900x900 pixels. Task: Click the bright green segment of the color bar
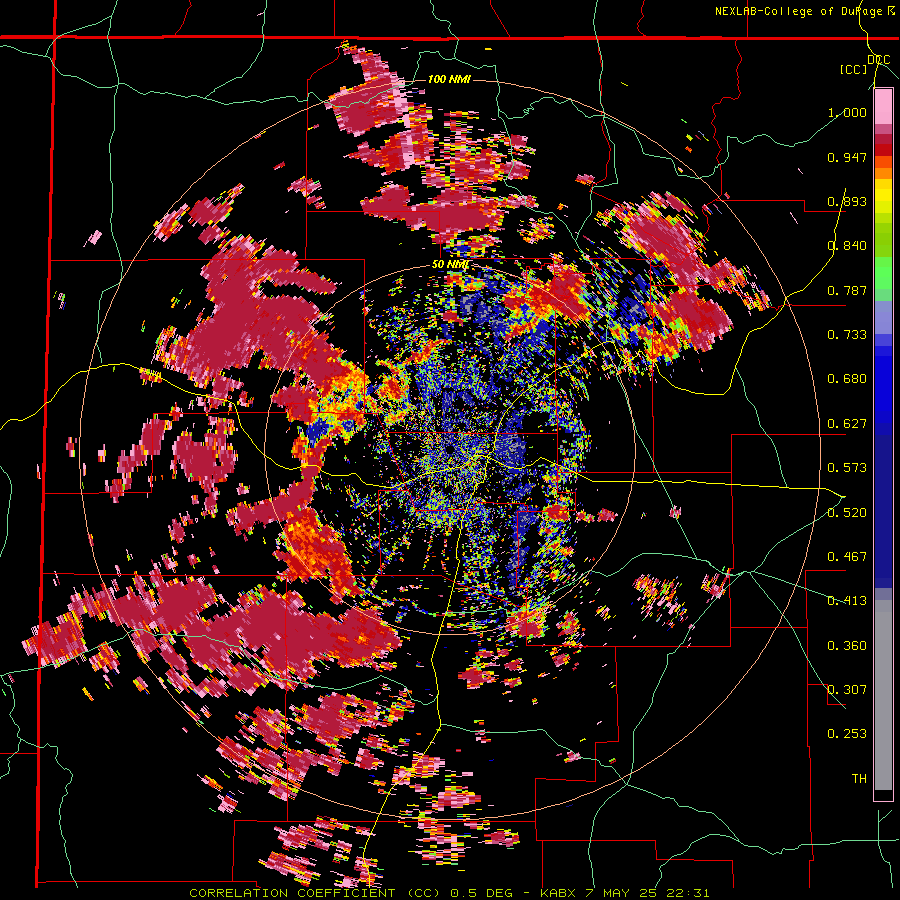point(883,273)
